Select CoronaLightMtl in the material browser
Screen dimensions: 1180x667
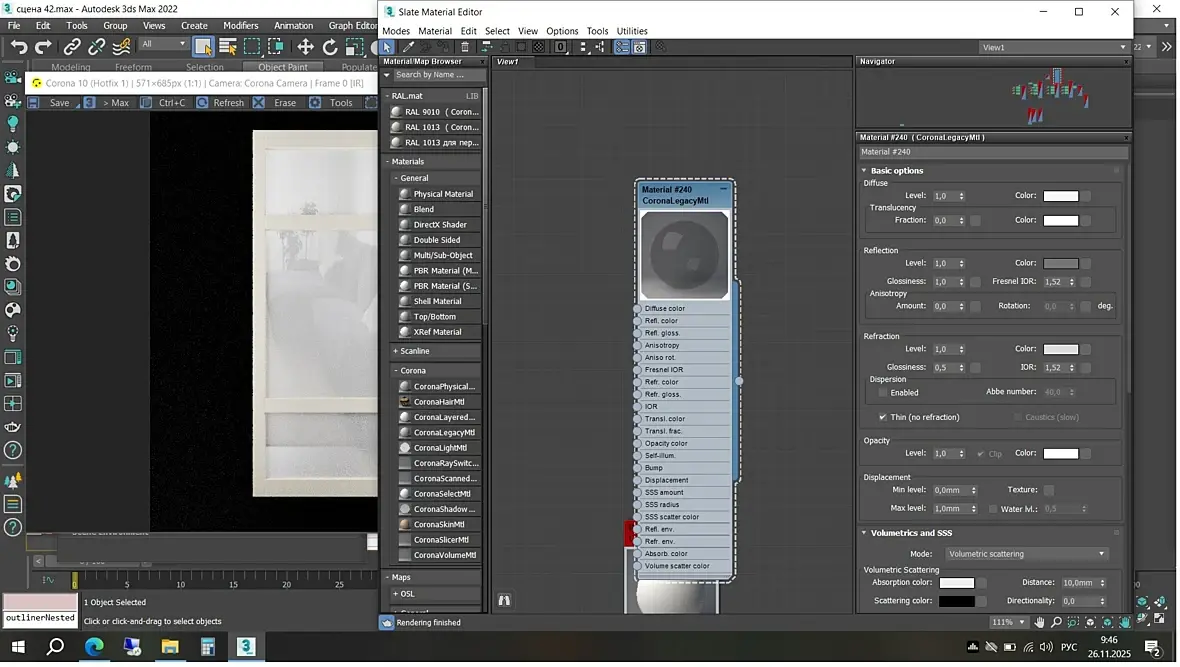[439, 448]
